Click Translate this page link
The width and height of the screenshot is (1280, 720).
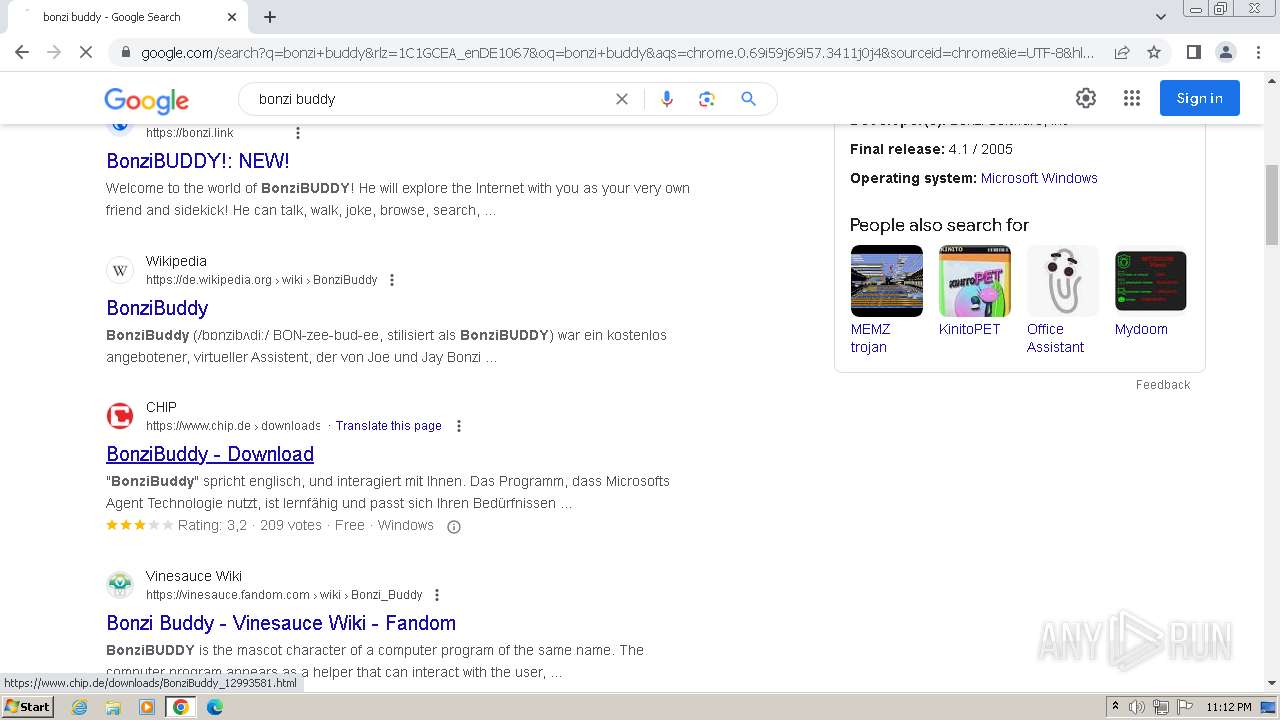pyautogui.click(x=388, y=426)
